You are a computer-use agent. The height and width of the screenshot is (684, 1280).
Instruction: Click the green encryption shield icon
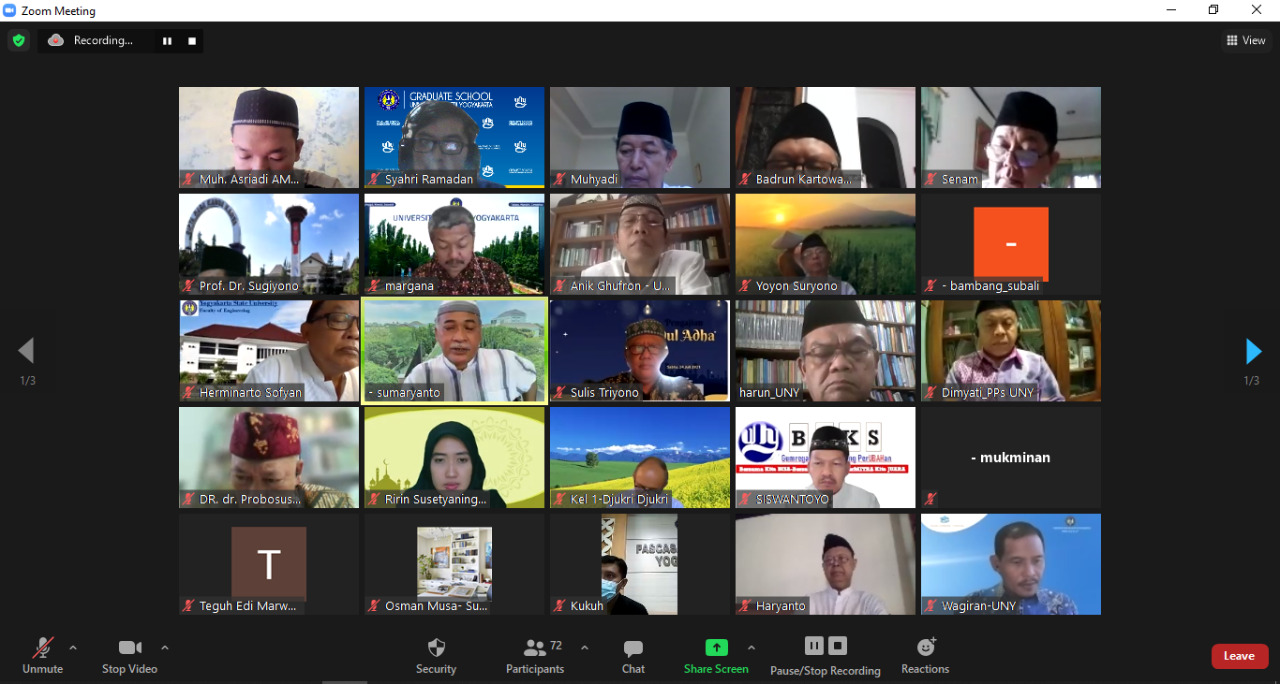[x=18, y=41]
